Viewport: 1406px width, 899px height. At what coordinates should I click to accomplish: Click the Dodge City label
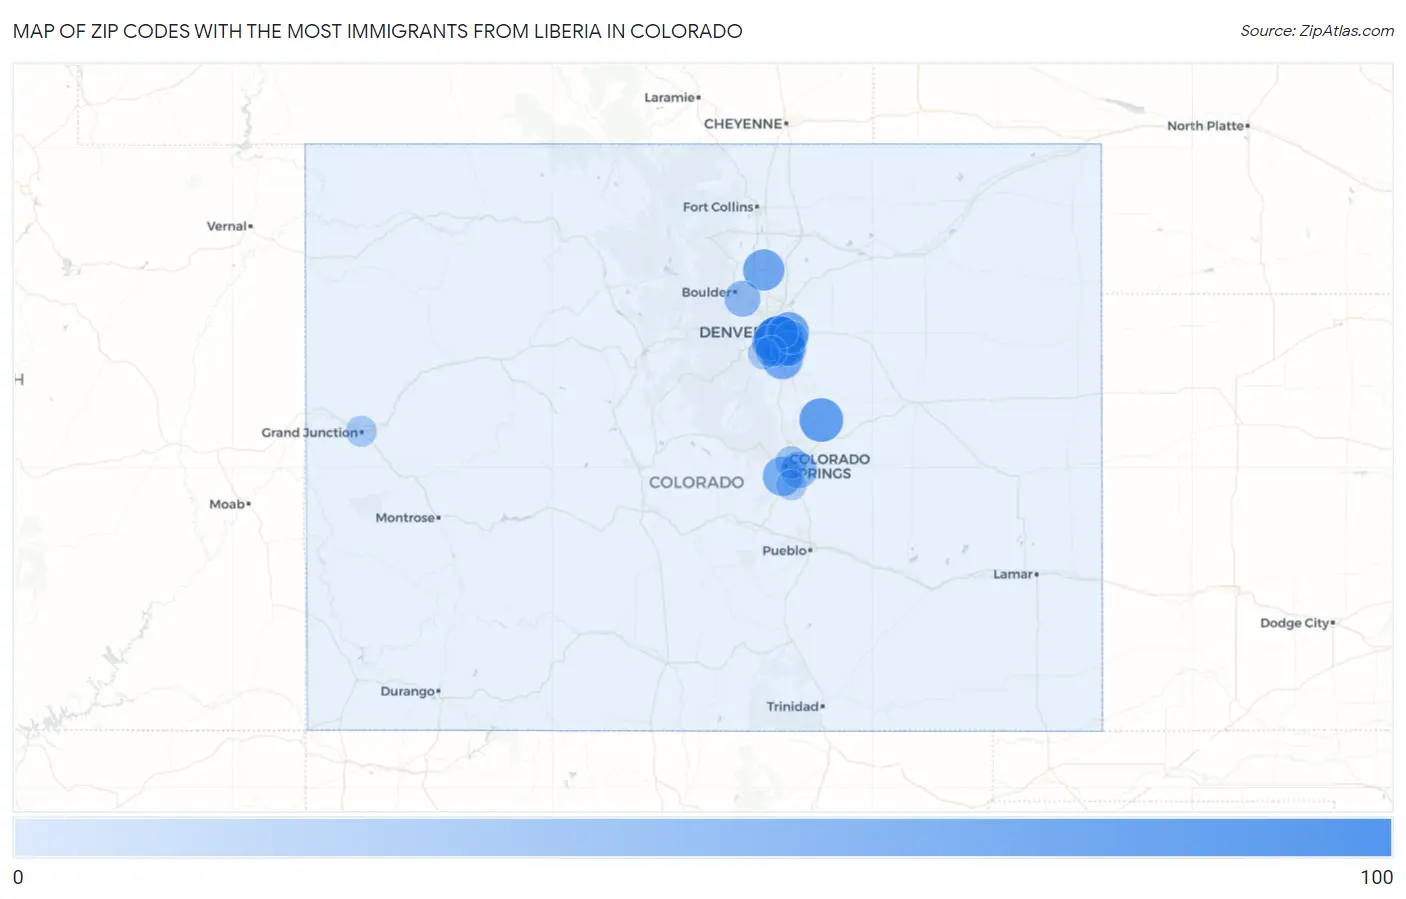click(1297, 623)
